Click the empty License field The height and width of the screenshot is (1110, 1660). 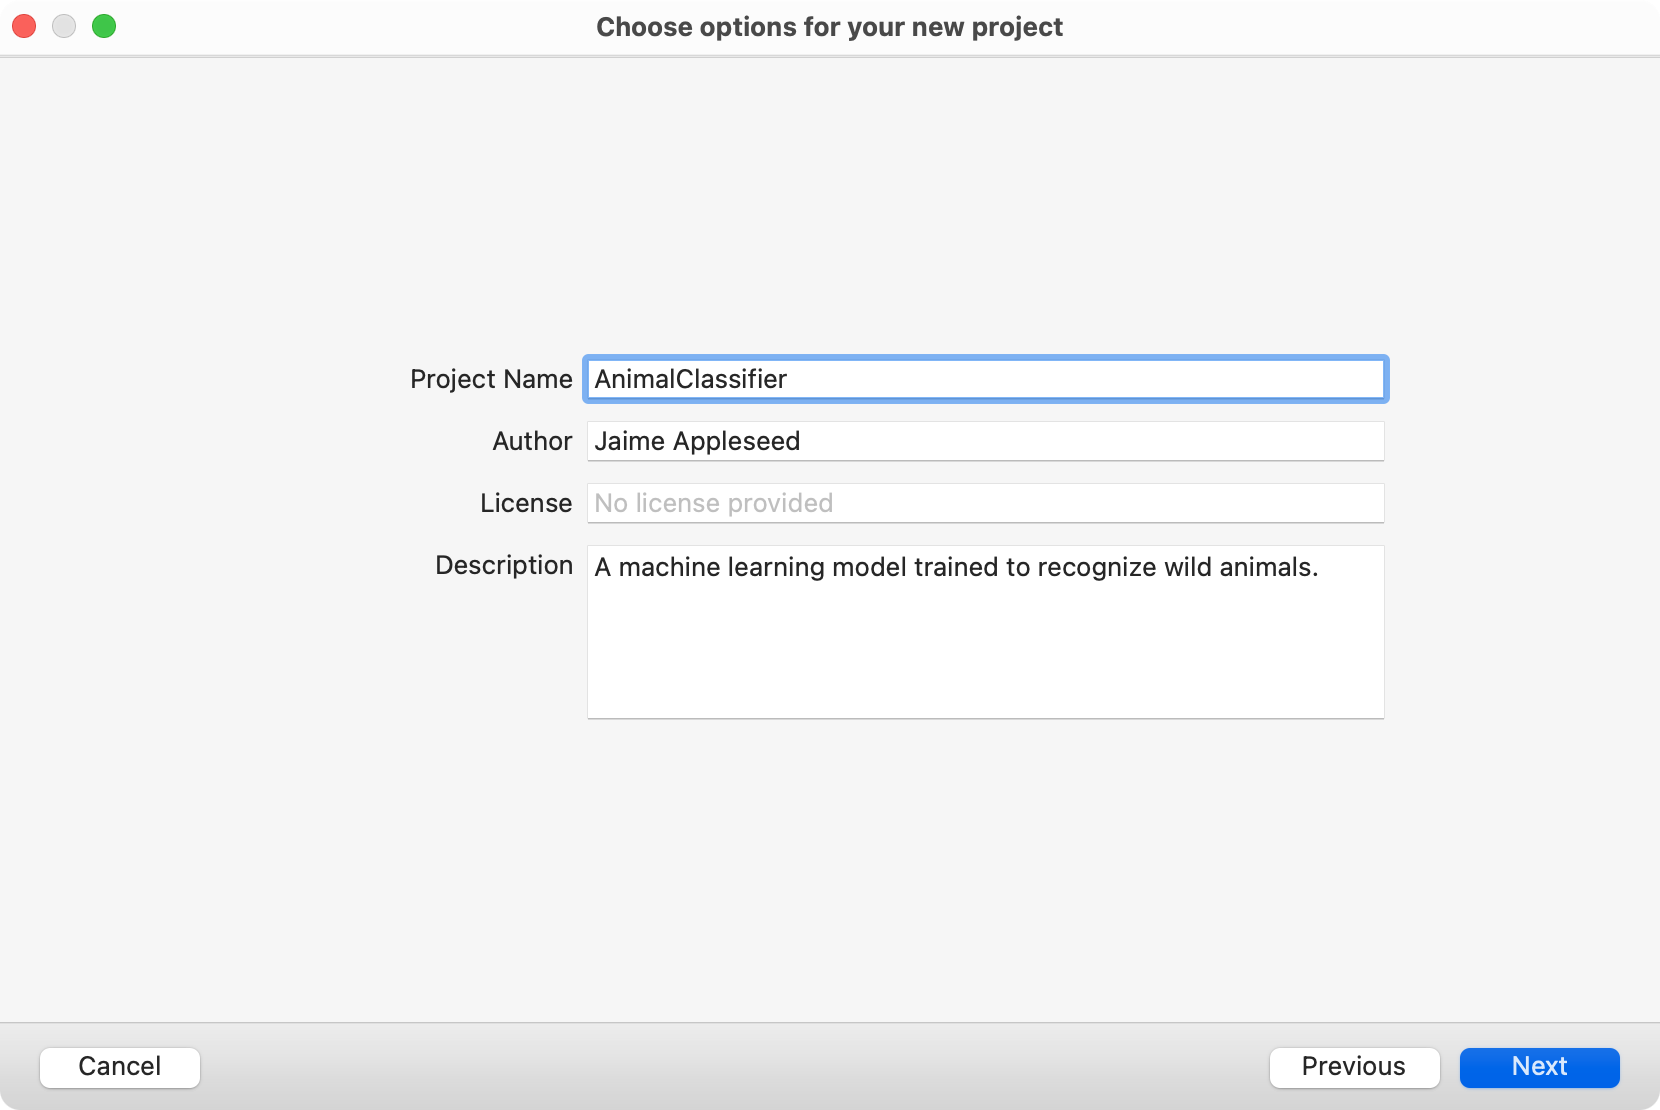(985, 503)
